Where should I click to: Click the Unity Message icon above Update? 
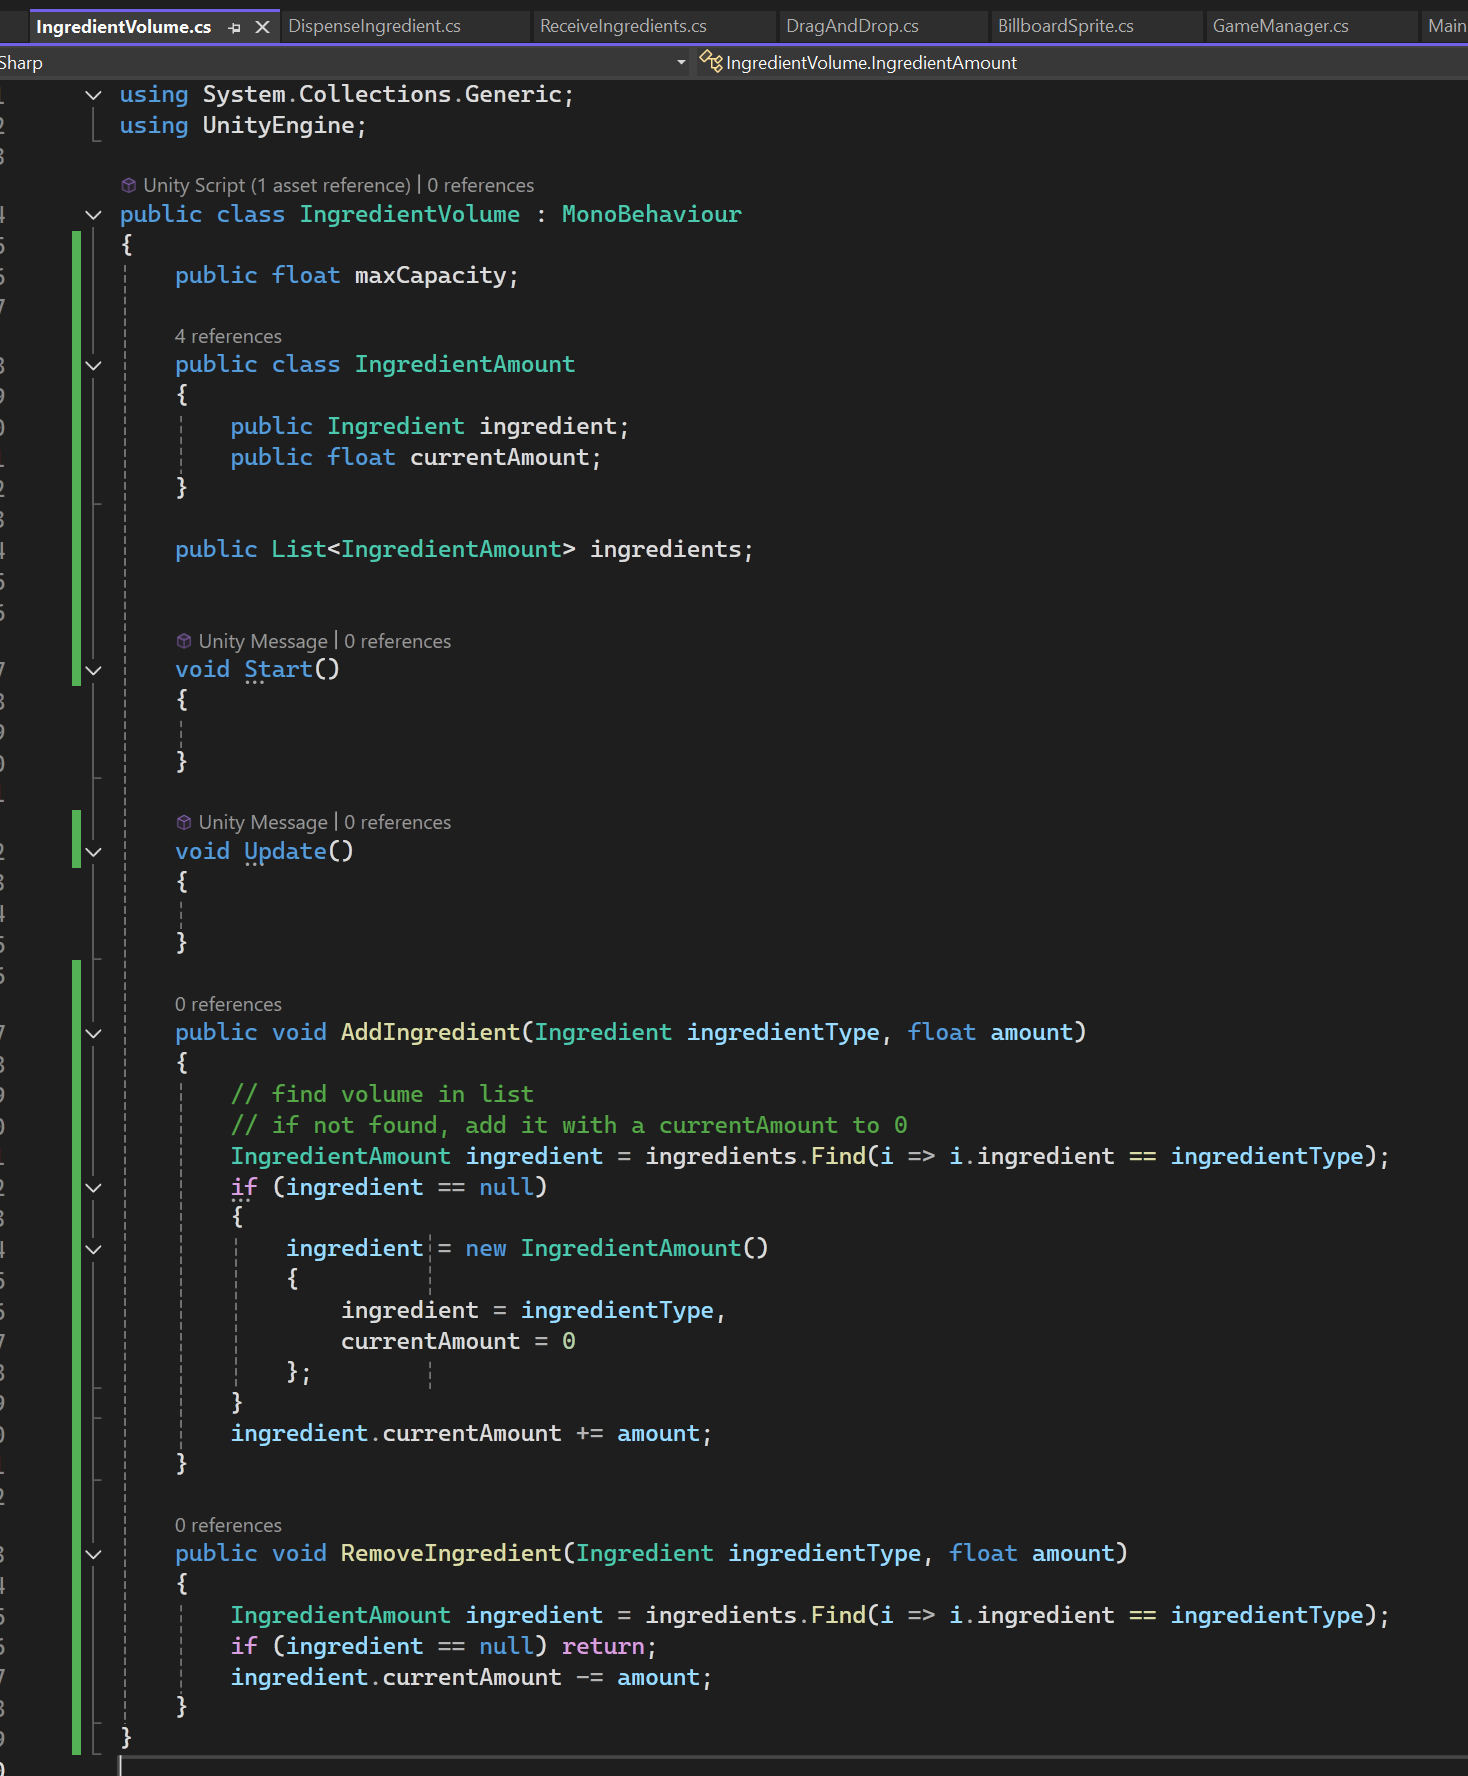click(x=184, y=822)
